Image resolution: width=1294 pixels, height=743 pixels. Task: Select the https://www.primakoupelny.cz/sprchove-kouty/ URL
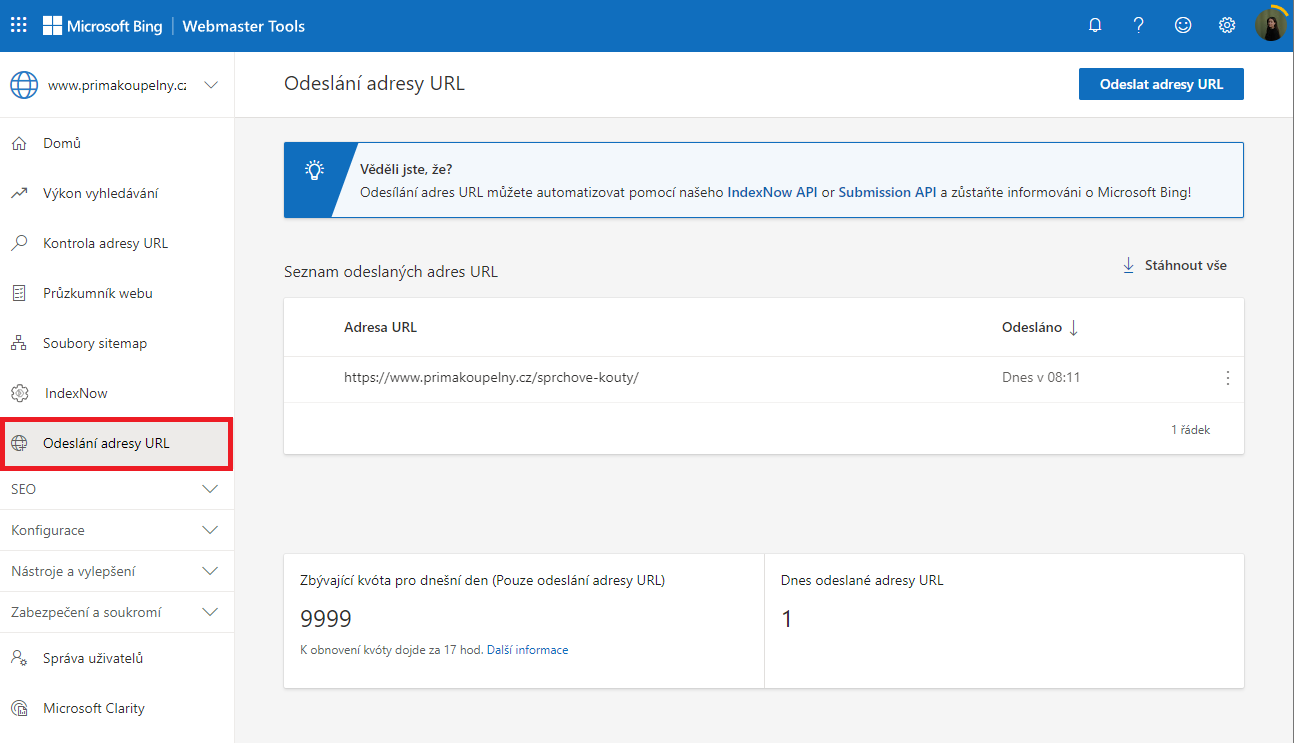pos(491,378)
